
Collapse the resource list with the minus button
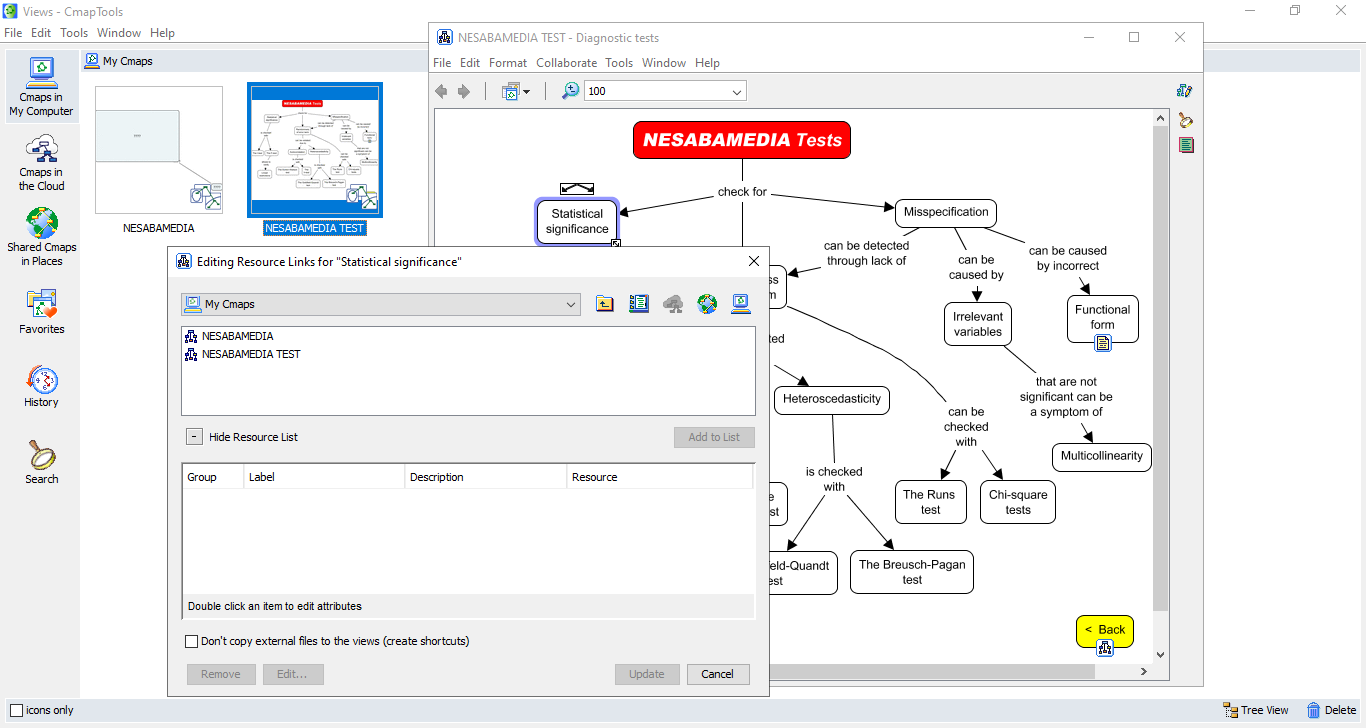point(194,437)
